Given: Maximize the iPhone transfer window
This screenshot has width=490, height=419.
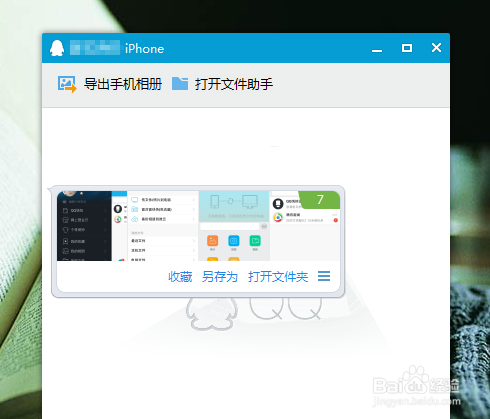Looking at the screenshot, I should (x=407, y=48).
